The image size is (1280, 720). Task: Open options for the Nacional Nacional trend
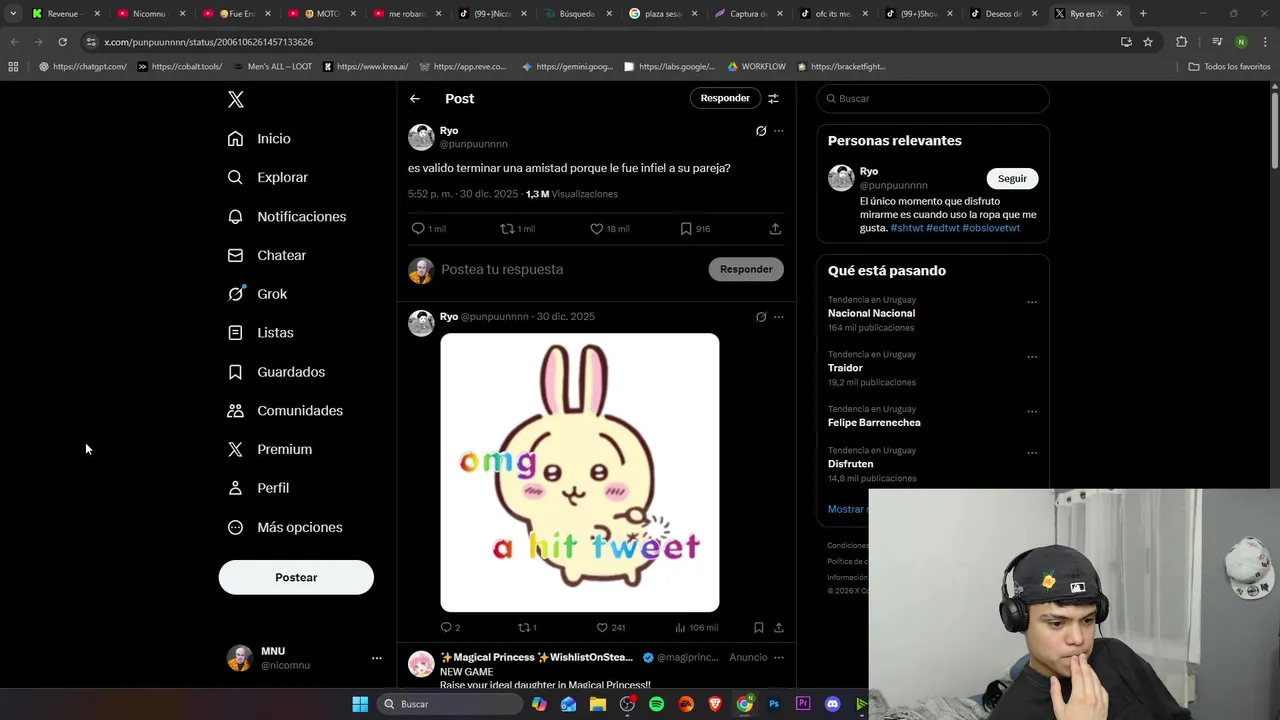click(1032, 302)
